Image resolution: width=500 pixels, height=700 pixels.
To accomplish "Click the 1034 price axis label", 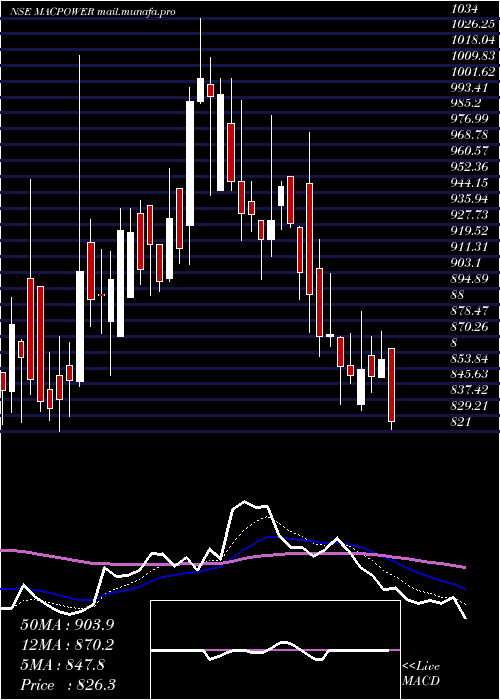I will tap(464, 8).
